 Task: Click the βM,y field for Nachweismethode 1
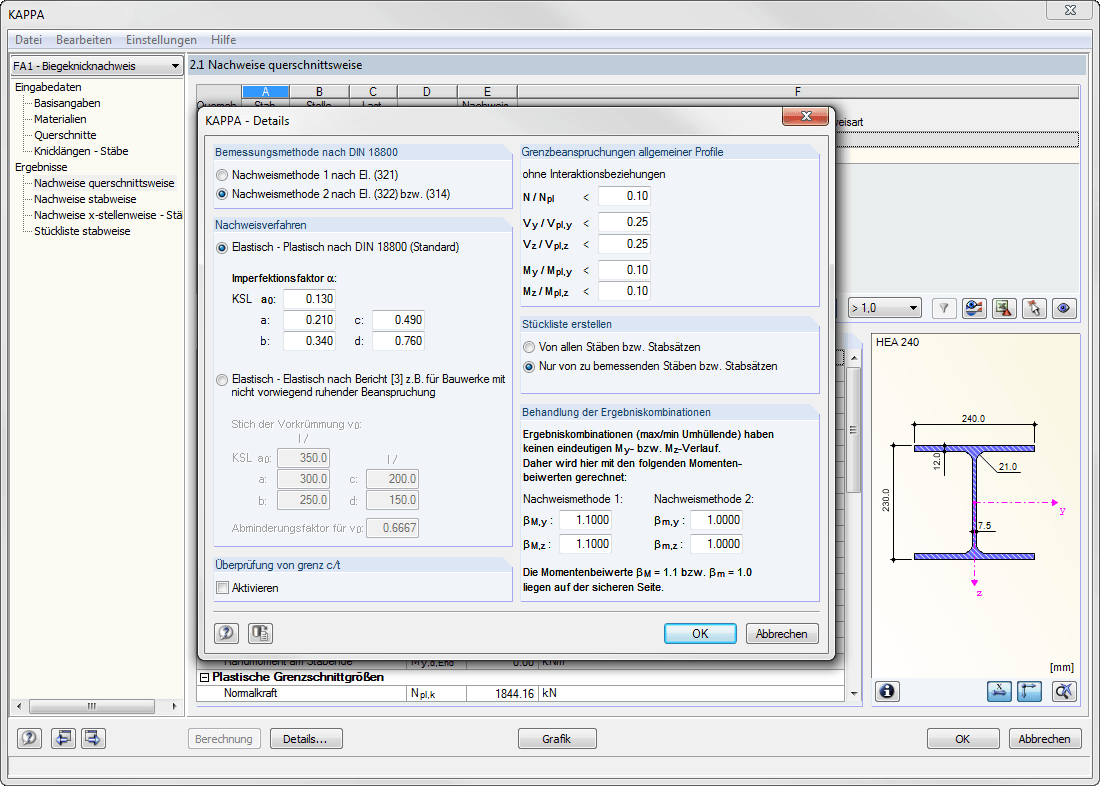point(585,520)
